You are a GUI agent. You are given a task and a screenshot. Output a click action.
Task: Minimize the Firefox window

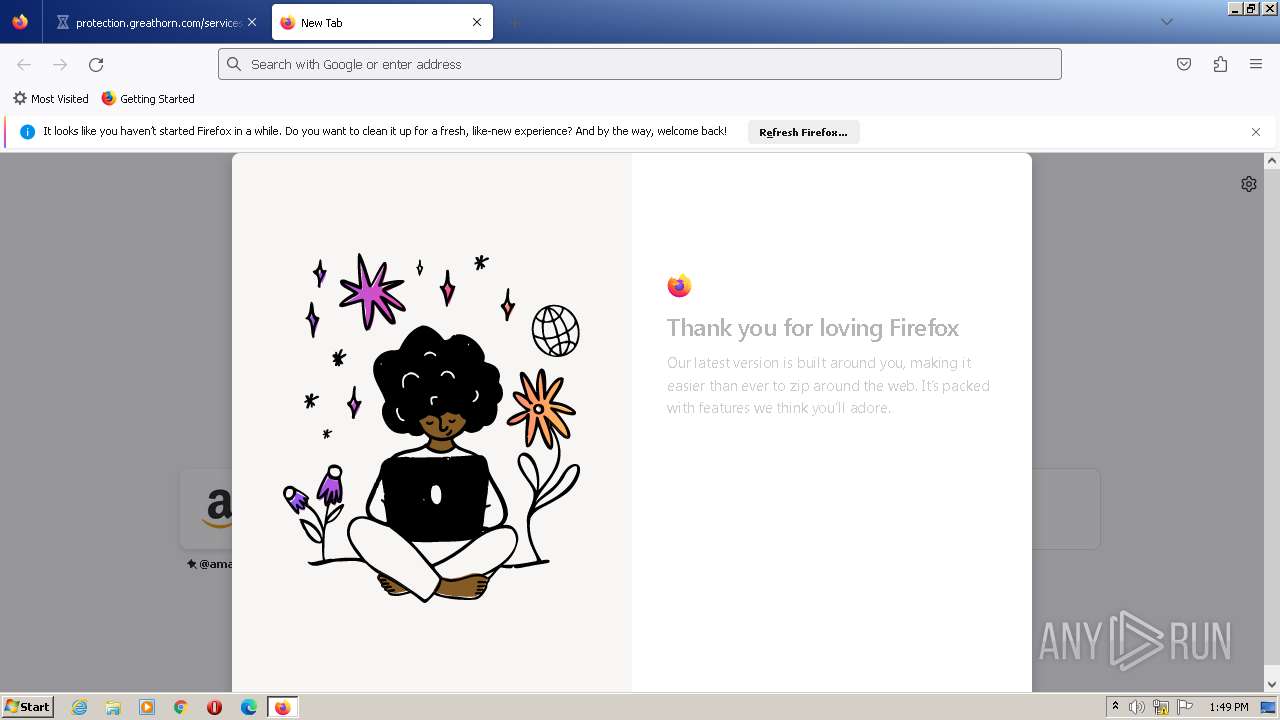pyautogui.click(x=1235, y=8)
